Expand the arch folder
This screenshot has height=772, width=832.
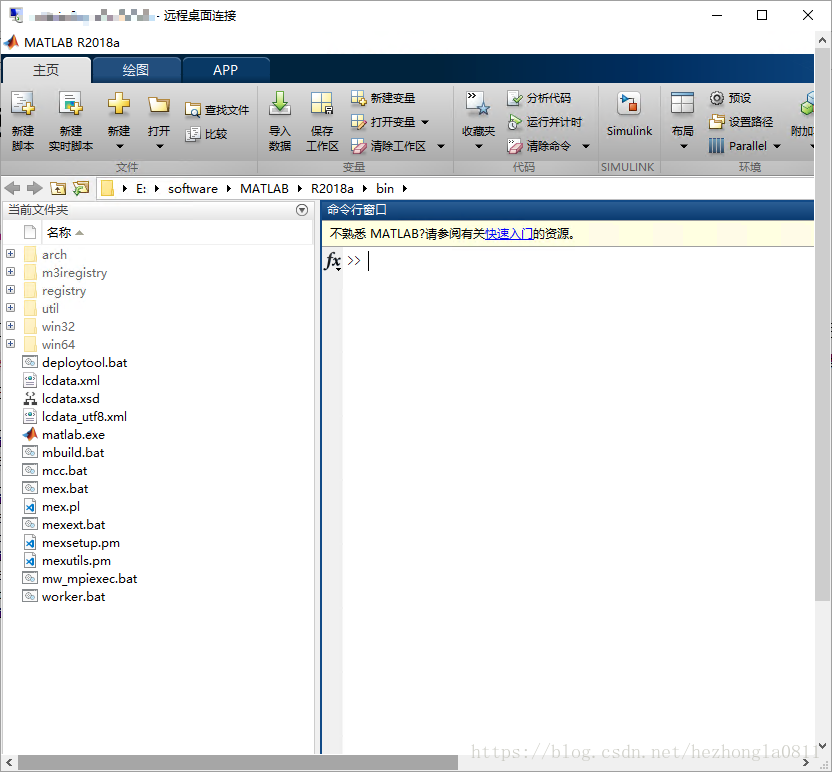pyautogui.click(x=11, y=254)
